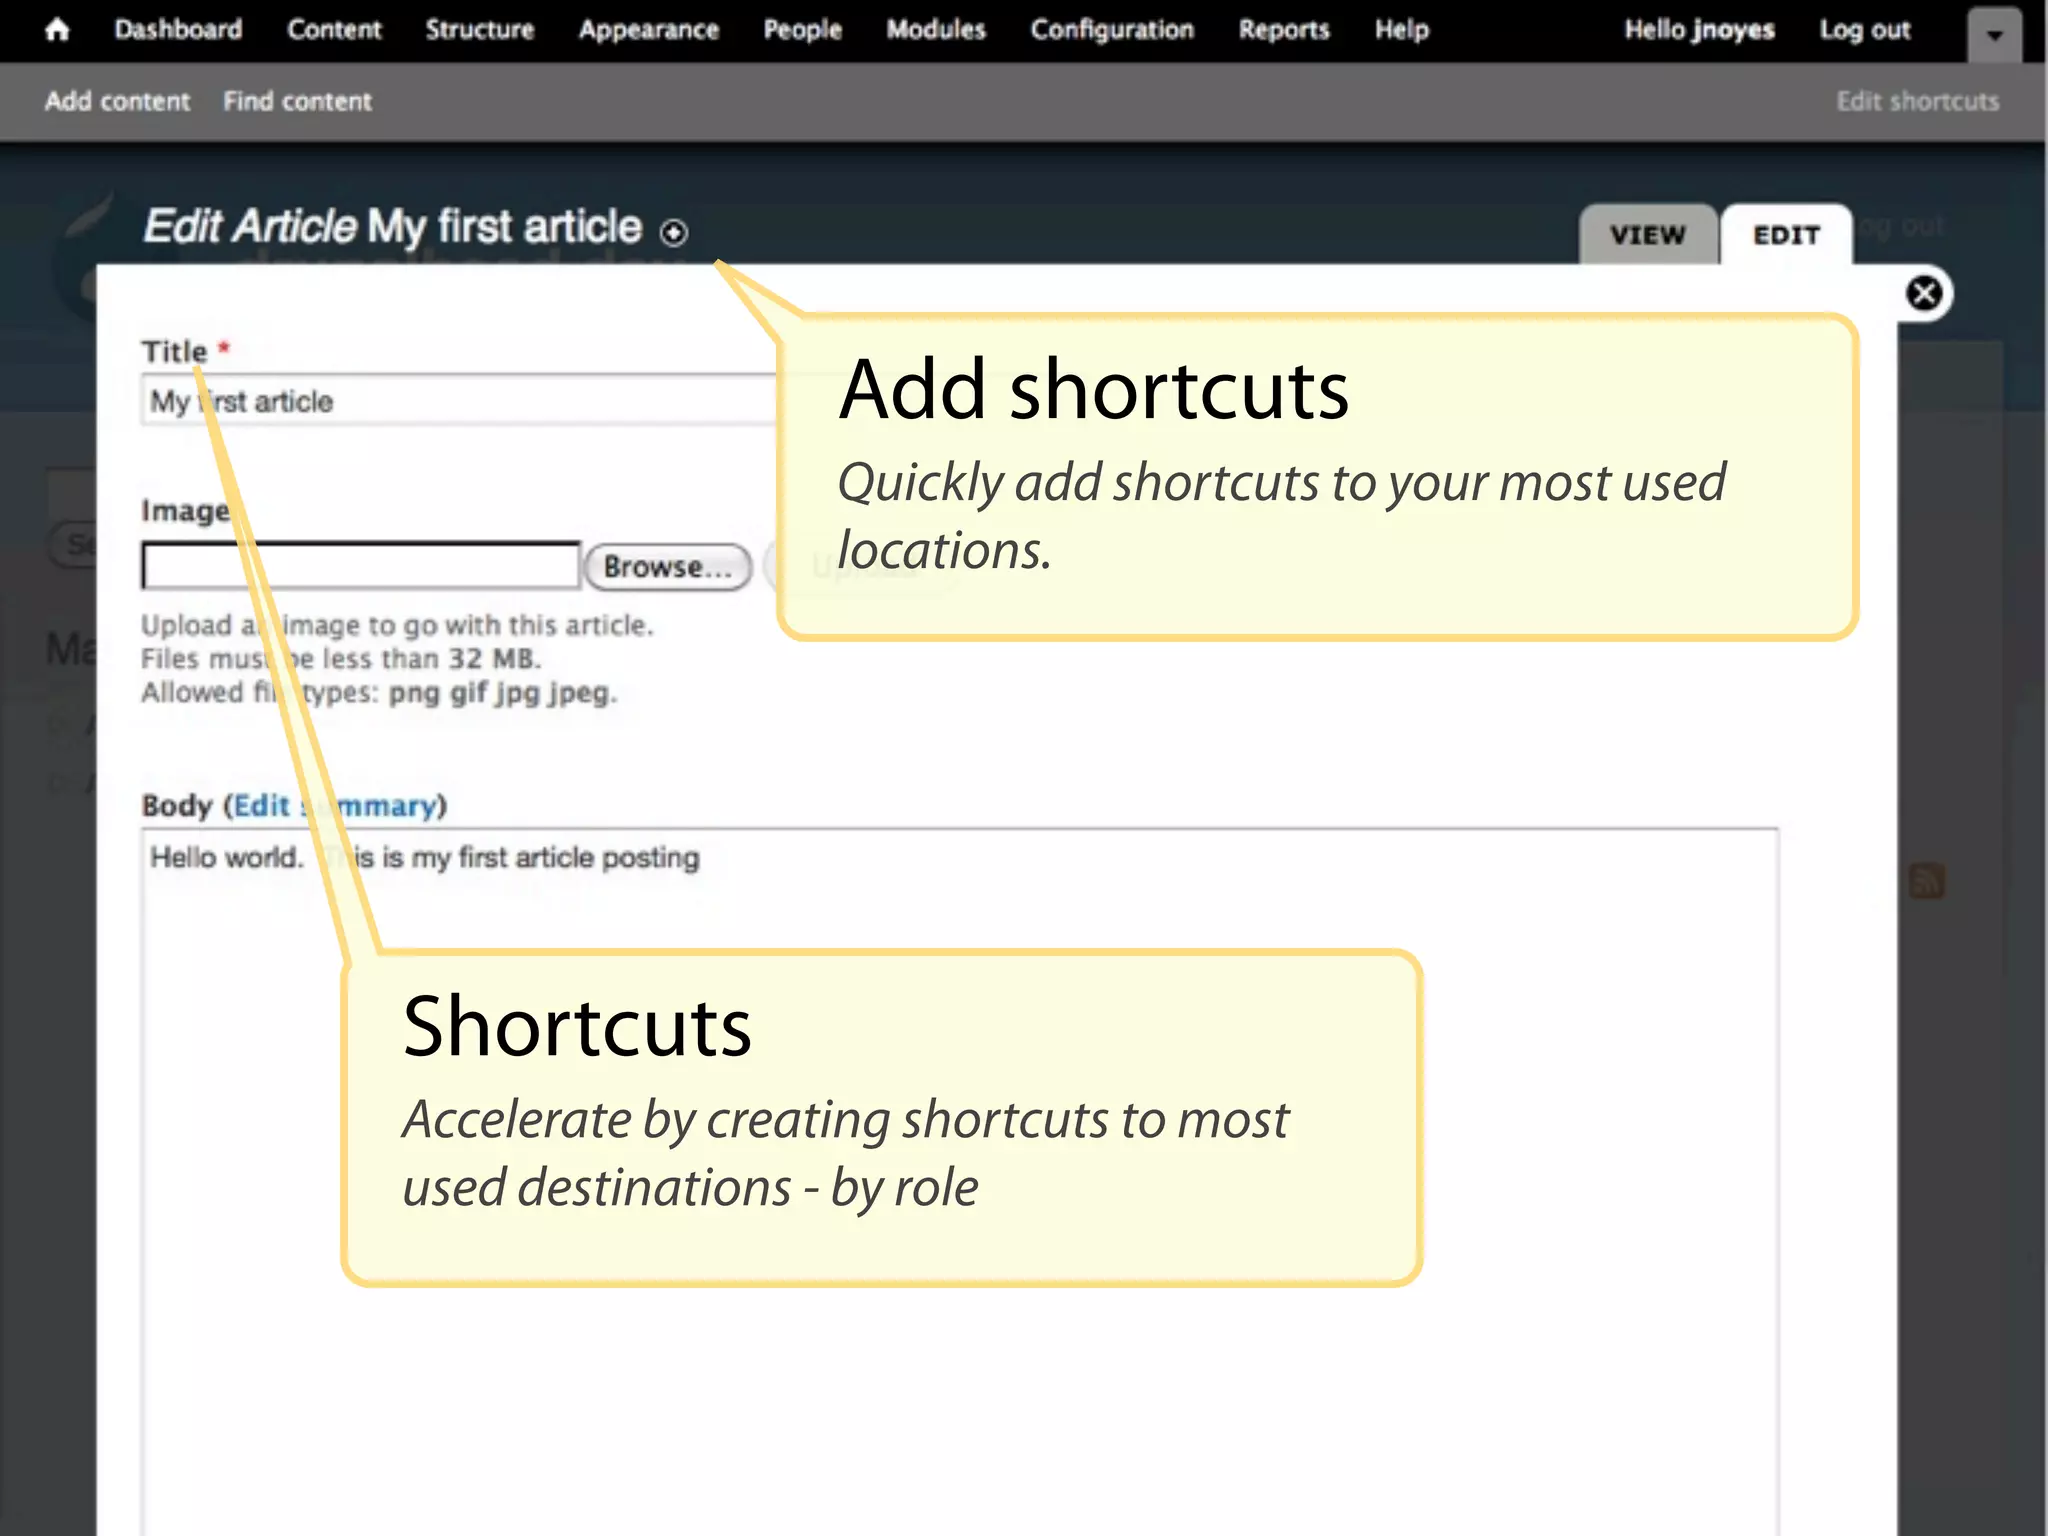Screen dimensions: 2048x1536
Task: Click the Edit shortcuts link
Action: (x=1917, y=101)
